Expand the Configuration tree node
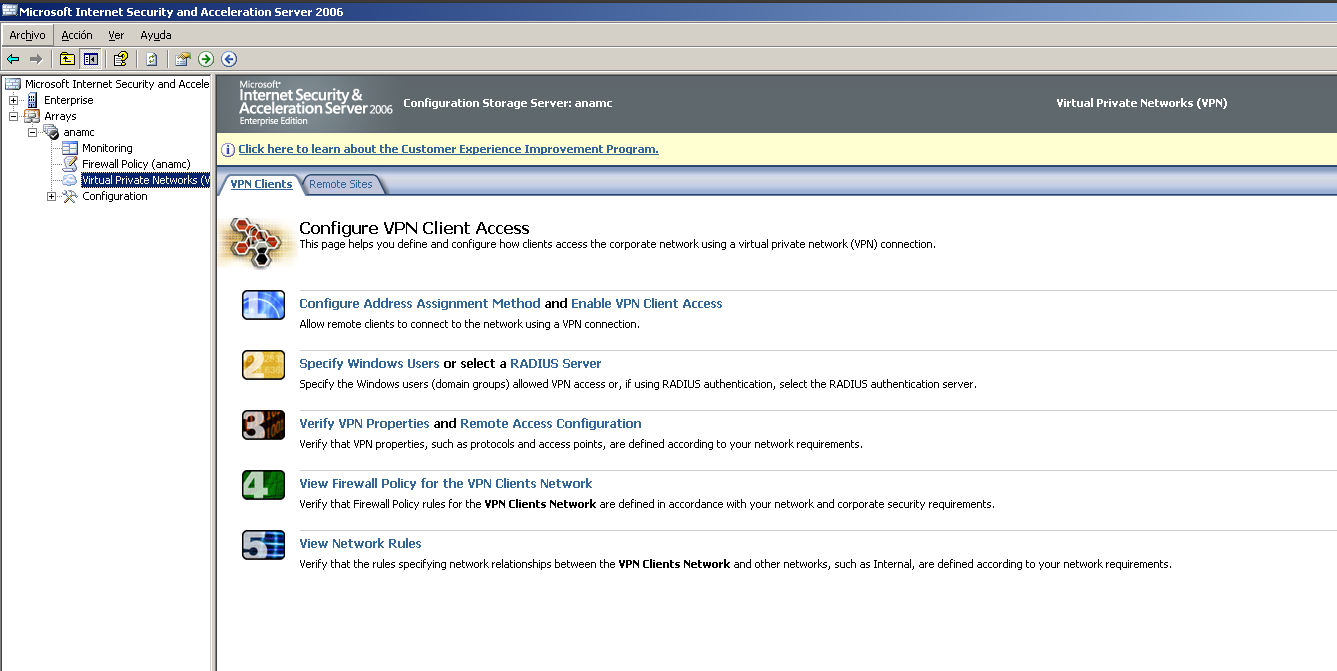 [51, 196]
